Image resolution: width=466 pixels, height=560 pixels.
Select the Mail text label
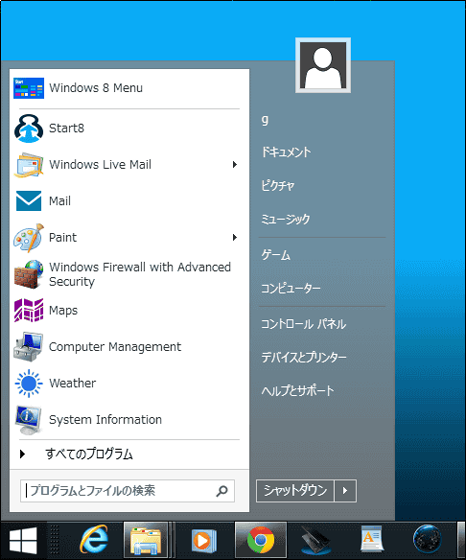click(x=60, y=201)
